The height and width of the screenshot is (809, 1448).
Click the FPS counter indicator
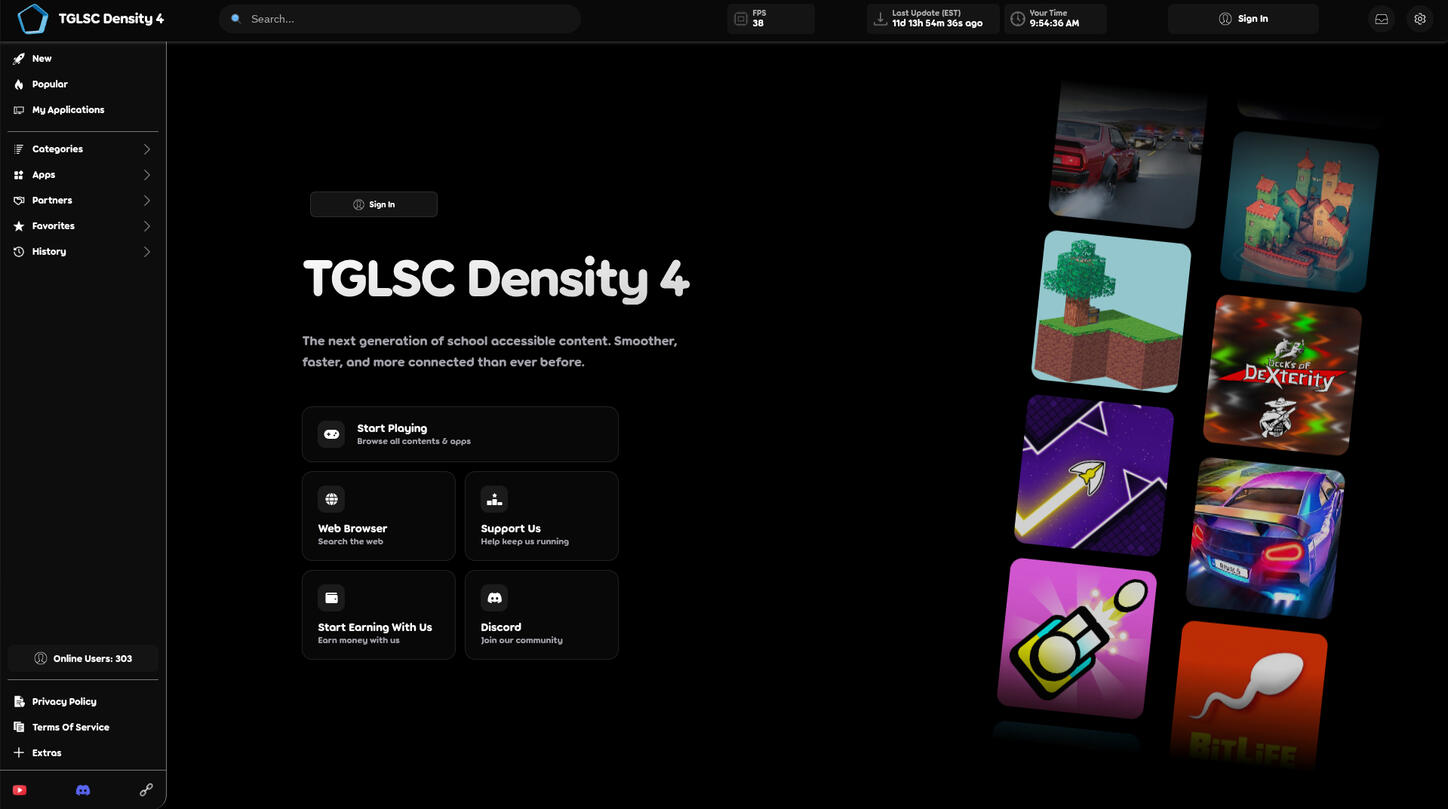(x=770, y=19)
